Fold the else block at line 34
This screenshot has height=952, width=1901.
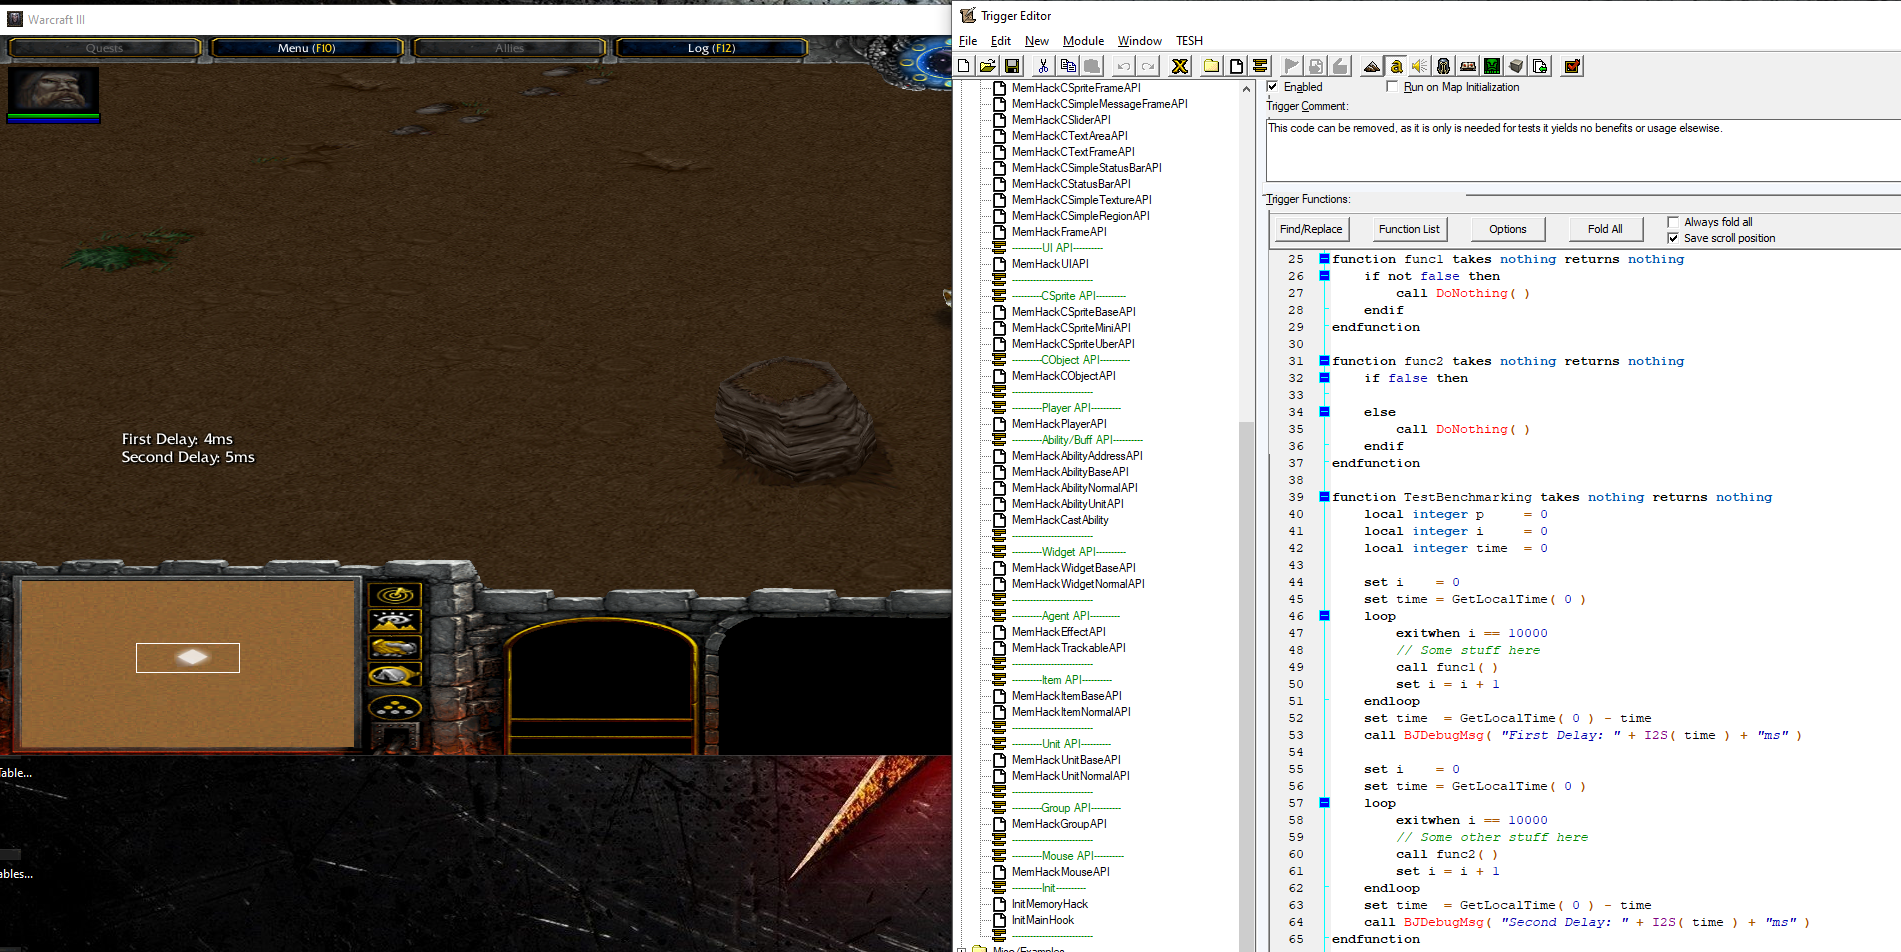[1324, 412]
